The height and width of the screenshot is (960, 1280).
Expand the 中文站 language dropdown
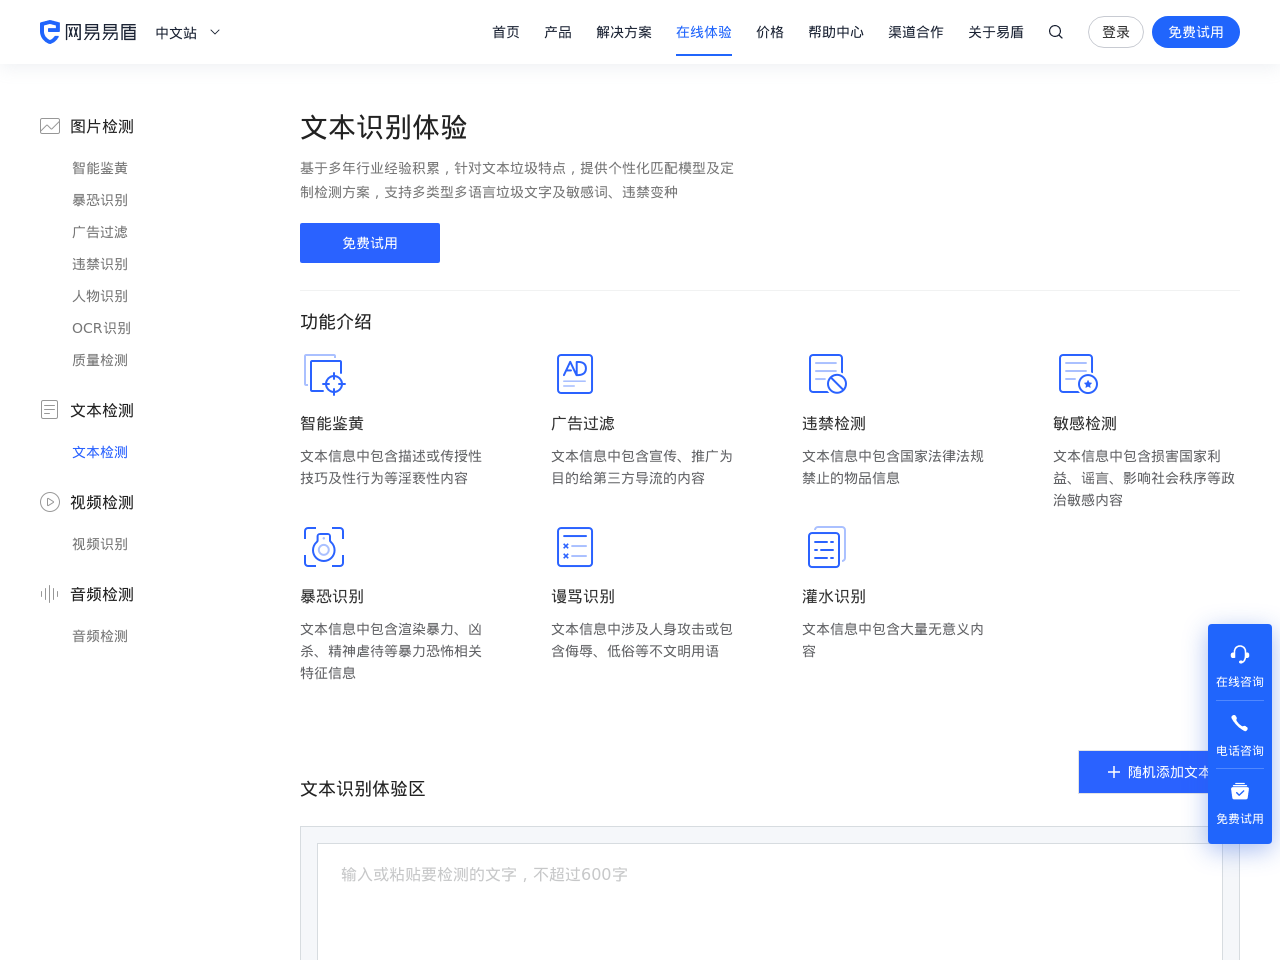(187, 31)
